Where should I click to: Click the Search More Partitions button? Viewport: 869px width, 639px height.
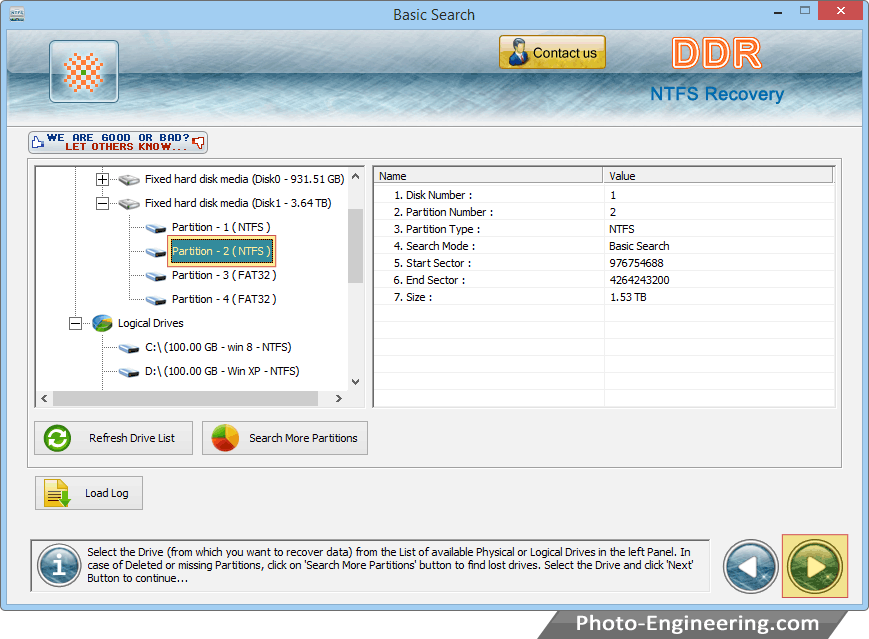285,438
